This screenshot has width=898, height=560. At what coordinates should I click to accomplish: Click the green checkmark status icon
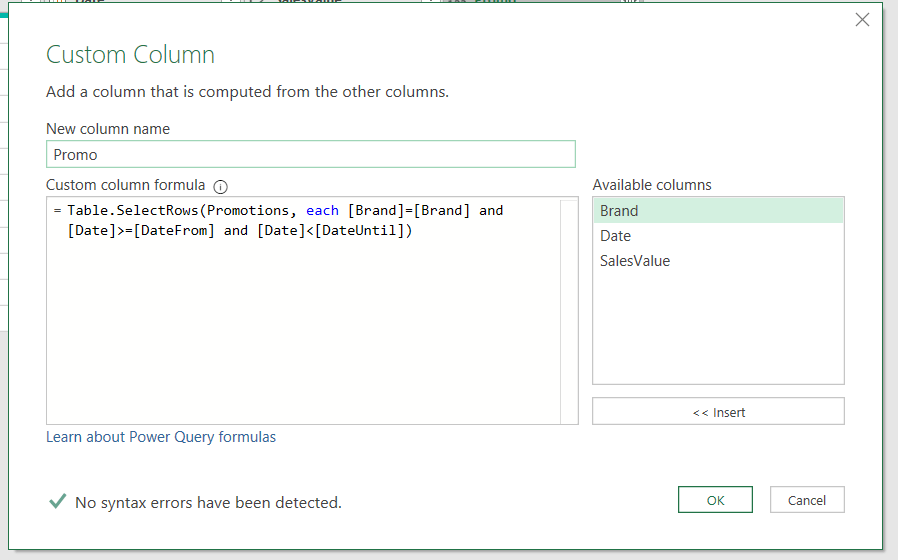pos(57,501)
